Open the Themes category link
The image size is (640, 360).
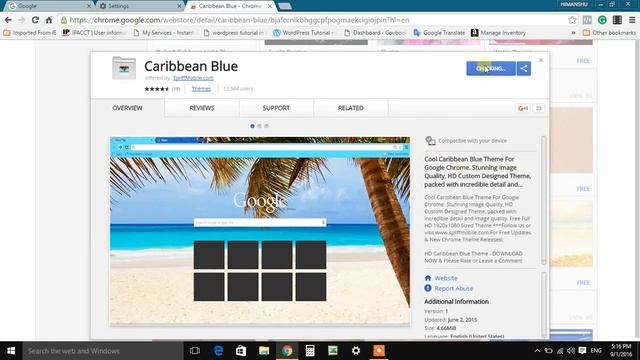201,89
